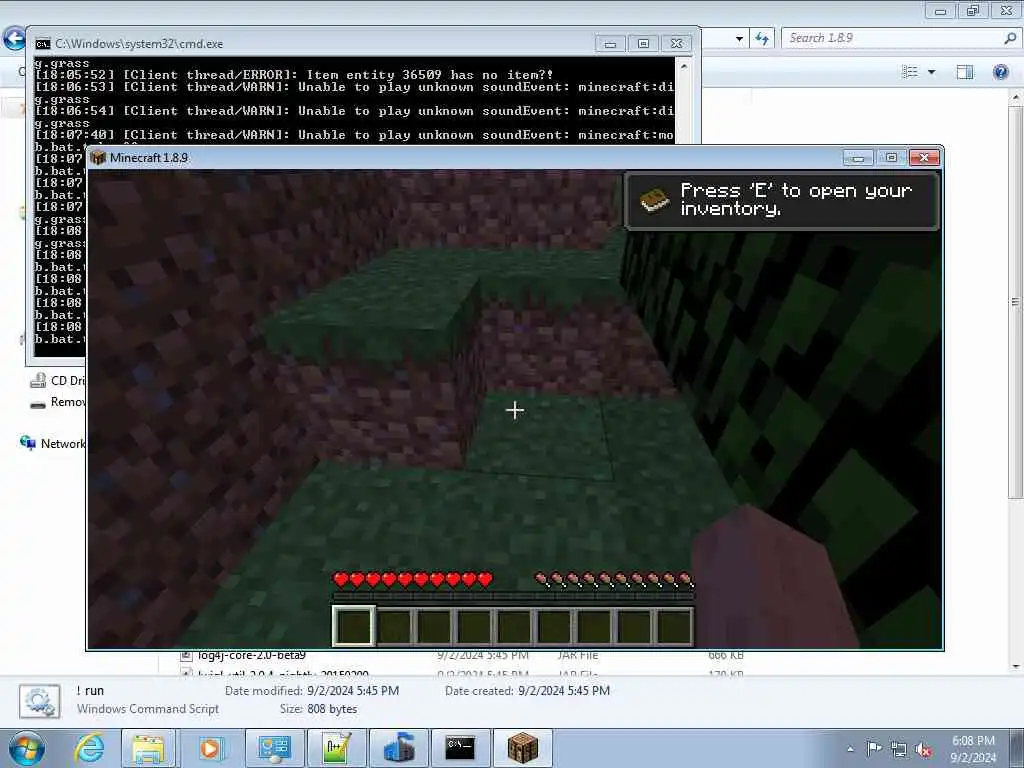Maximize the cmd.exe window
Viewport: 1024px width, 768px height.
(643, 44)
